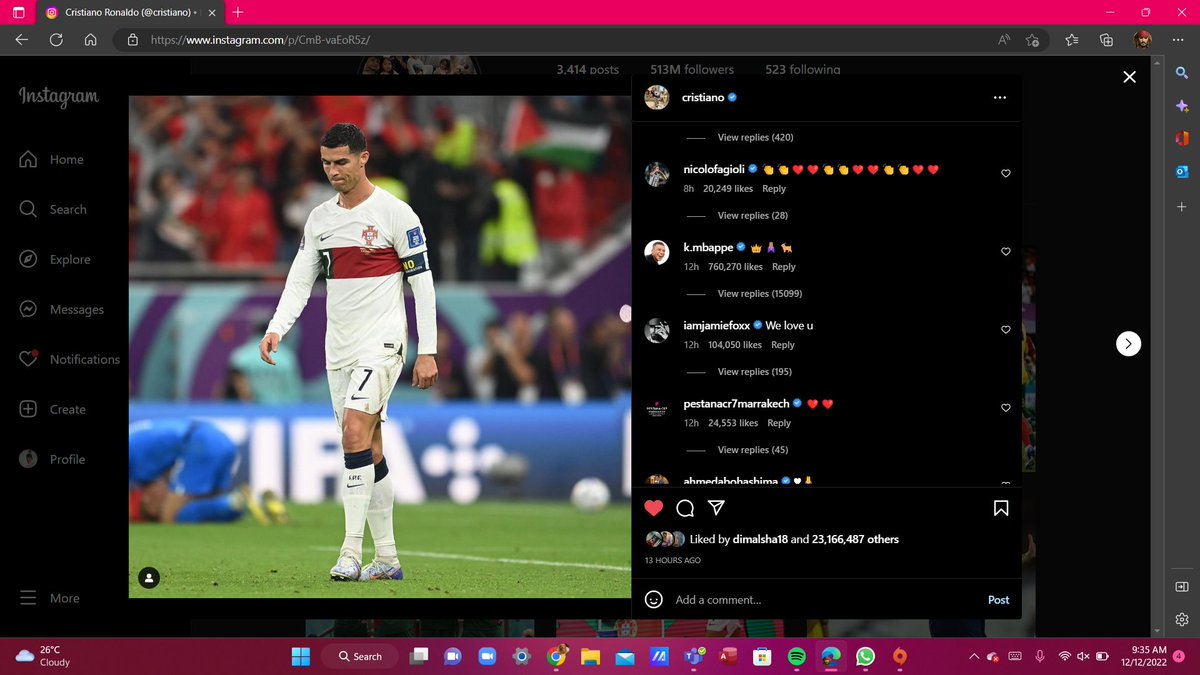Go to the Explore page
The width and height of the screenshot is (1200, 675).
(x=55, y=259)
